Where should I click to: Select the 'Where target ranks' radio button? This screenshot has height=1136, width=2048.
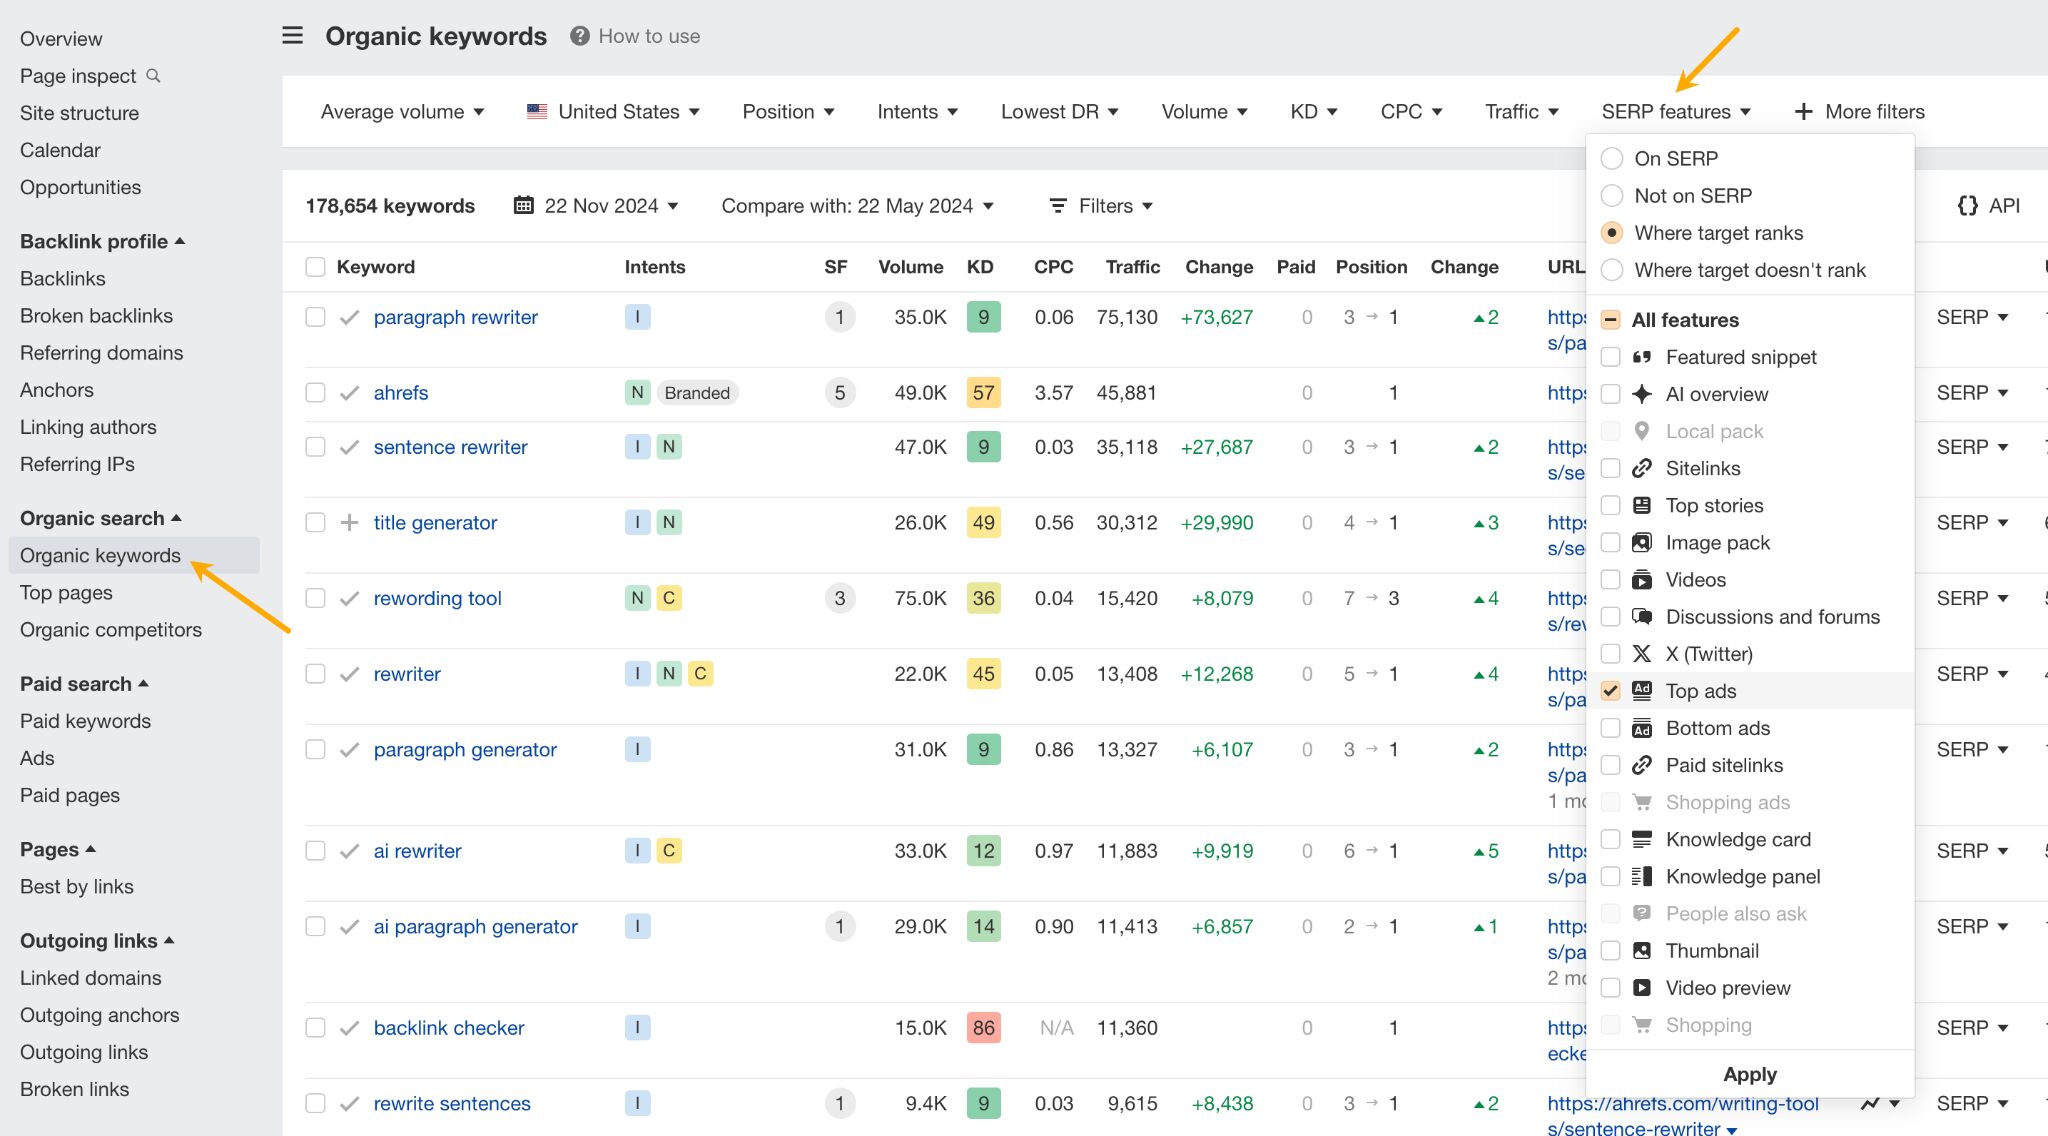[1613, 232]
